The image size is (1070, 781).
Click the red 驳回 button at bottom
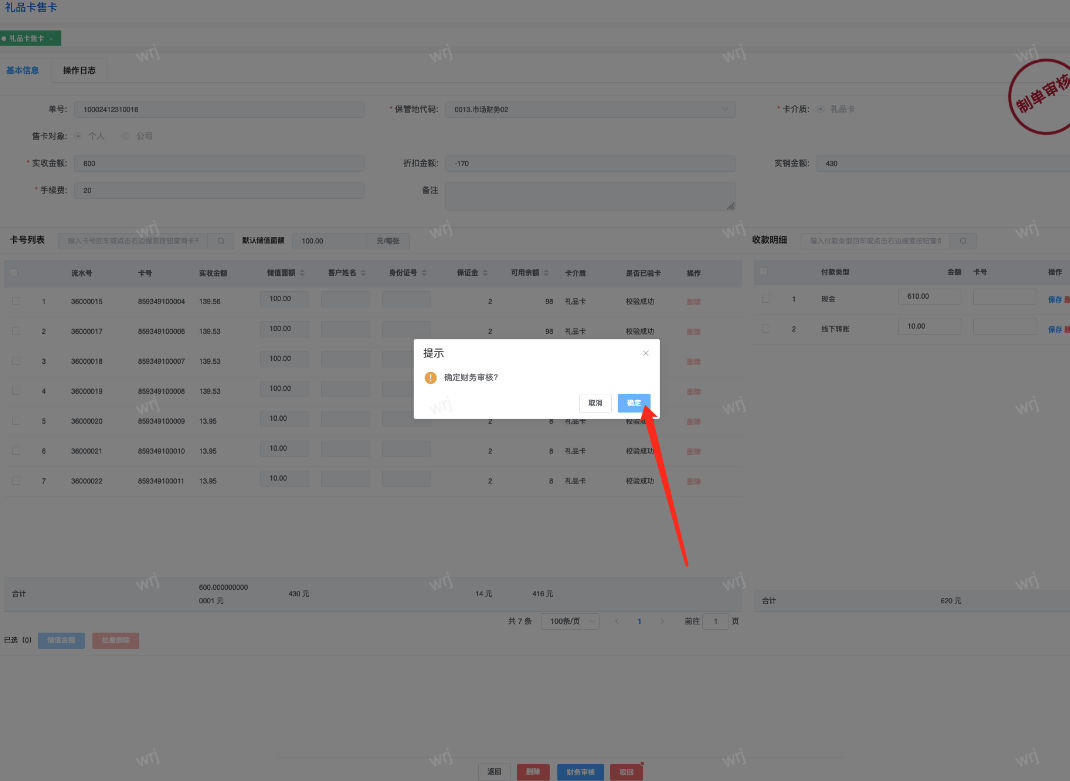pyautogui.click(x=626, y=772)
